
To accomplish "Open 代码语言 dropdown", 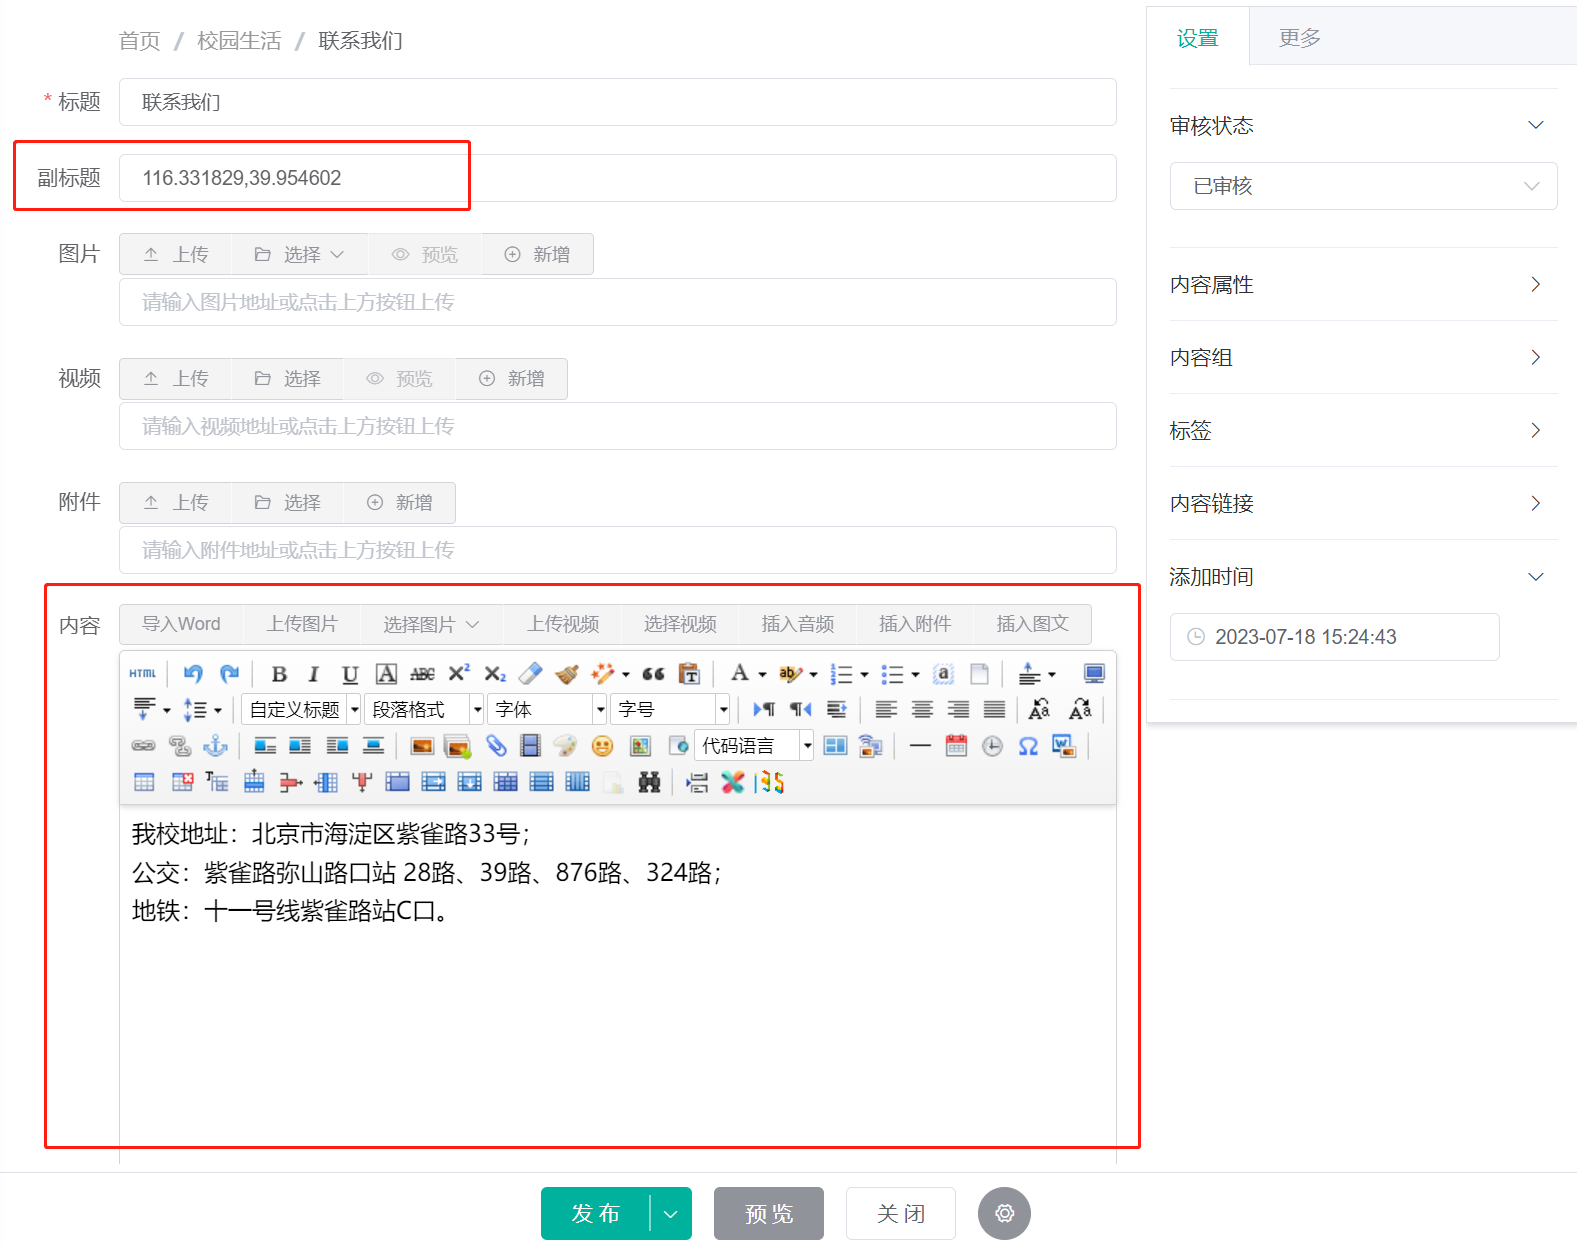I will (755, 746).
